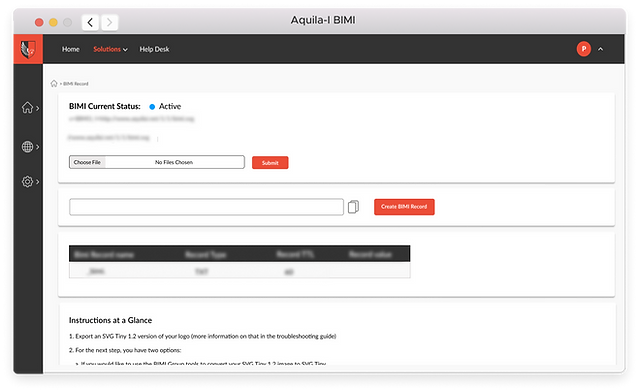Viewport: 639px width, 391px height.
Task: Expand the chevron beside the sidebar globe icon
Action: tap(37, 147)
